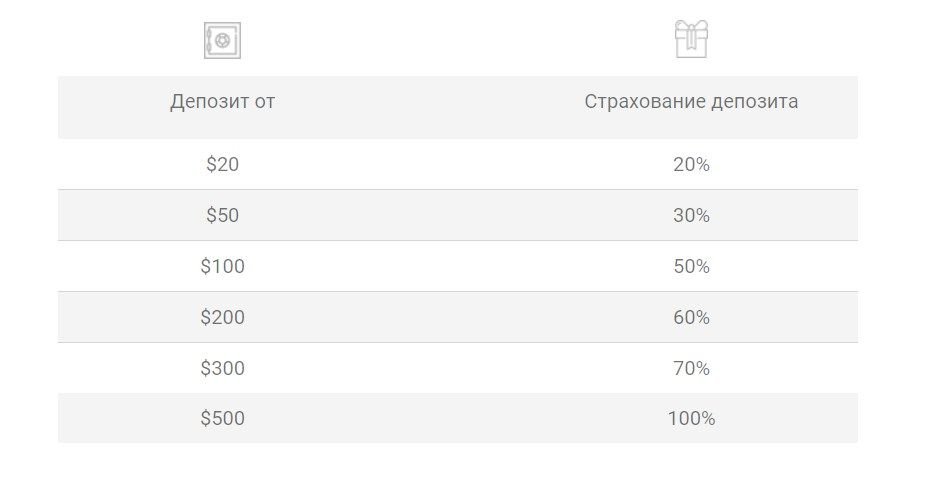The height and width of the screenshot is (492, 928).
Task: Click the gift box icon
Action: 691,39
